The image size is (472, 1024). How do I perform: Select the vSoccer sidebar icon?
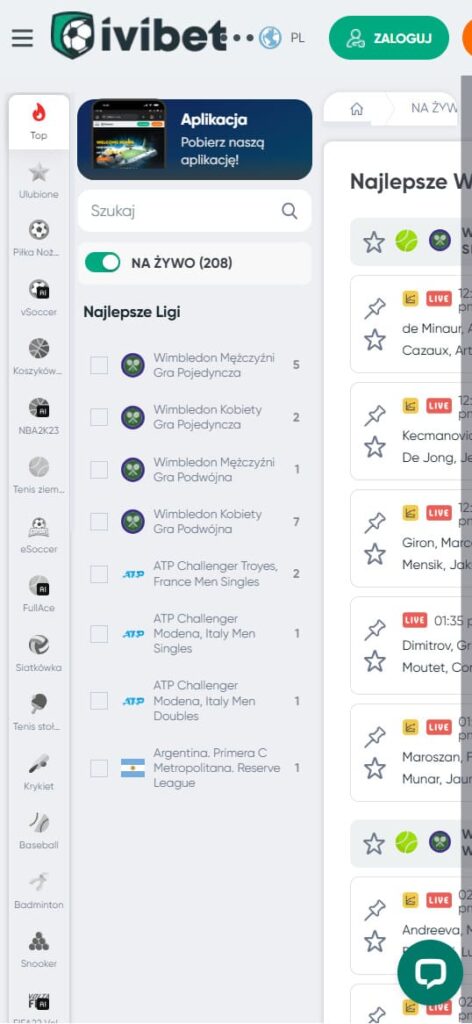39,298
